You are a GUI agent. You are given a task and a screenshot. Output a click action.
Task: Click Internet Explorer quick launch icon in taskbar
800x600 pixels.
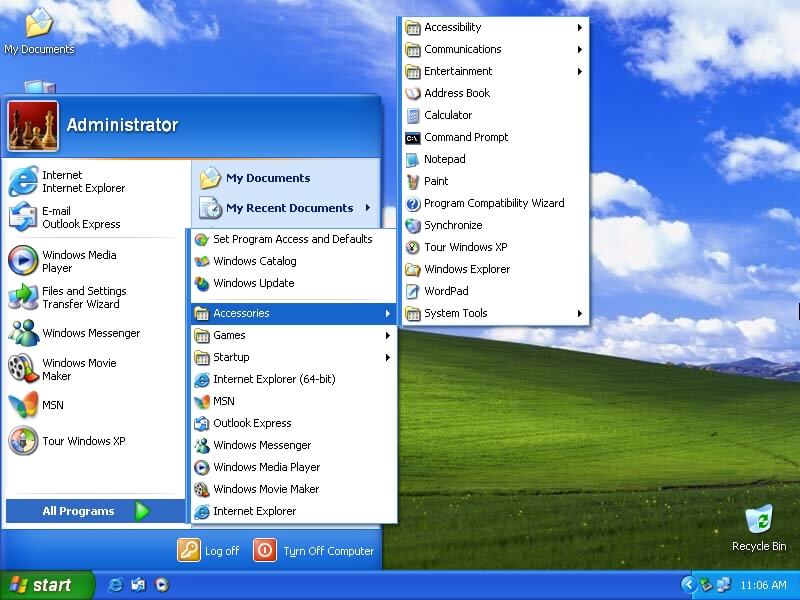[116, 585]
